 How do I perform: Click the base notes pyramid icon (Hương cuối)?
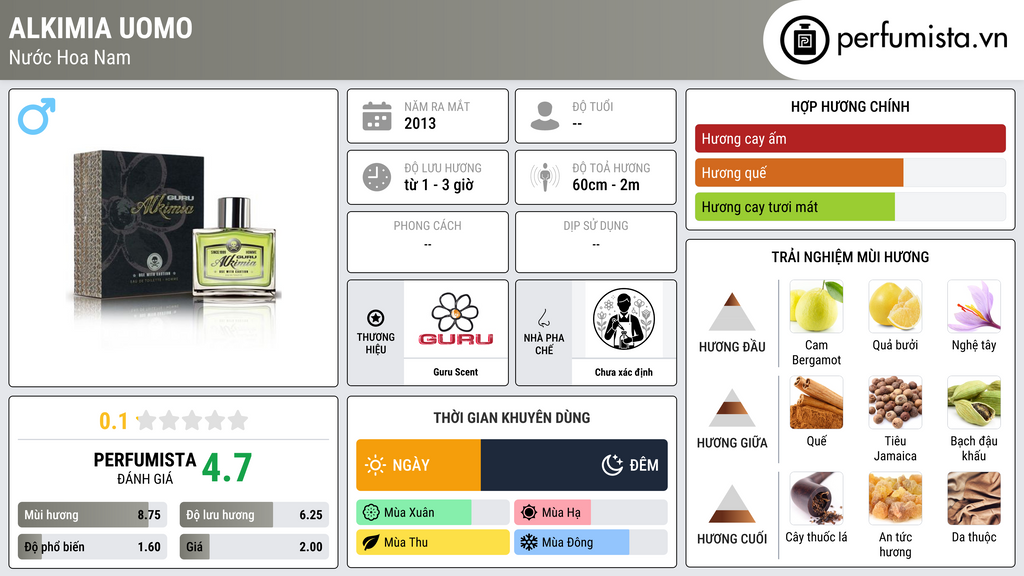[732, 504]
